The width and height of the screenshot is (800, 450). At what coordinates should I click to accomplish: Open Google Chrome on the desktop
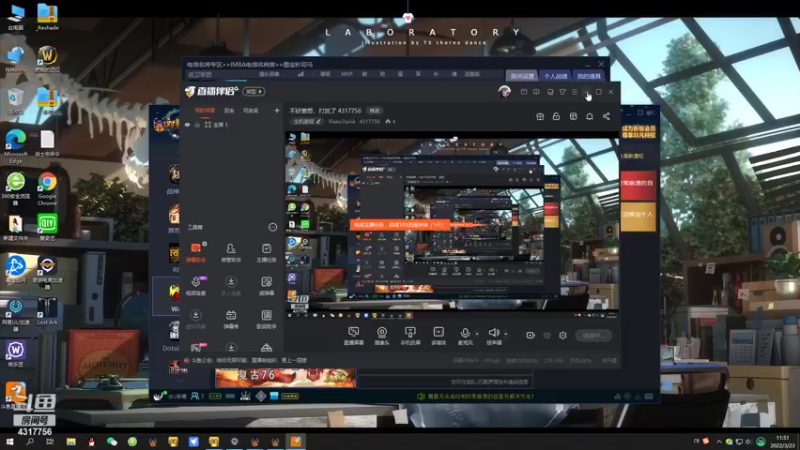point(47,188)
